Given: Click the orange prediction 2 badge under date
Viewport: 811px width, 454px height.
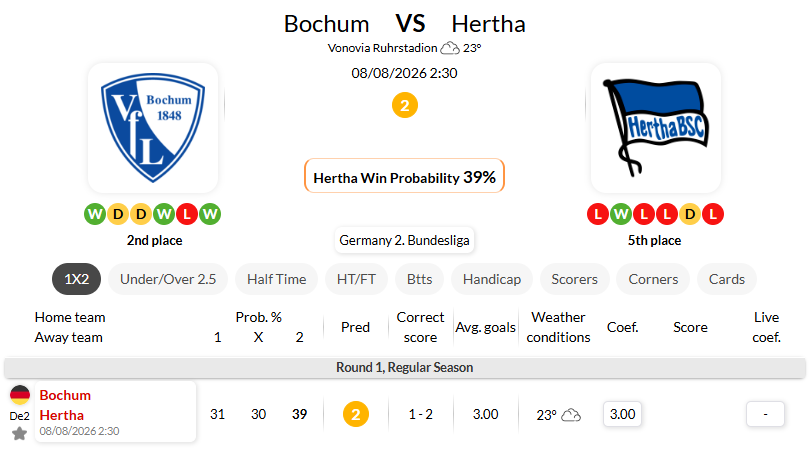Looking at the screenshot, I should click(404, 105).
